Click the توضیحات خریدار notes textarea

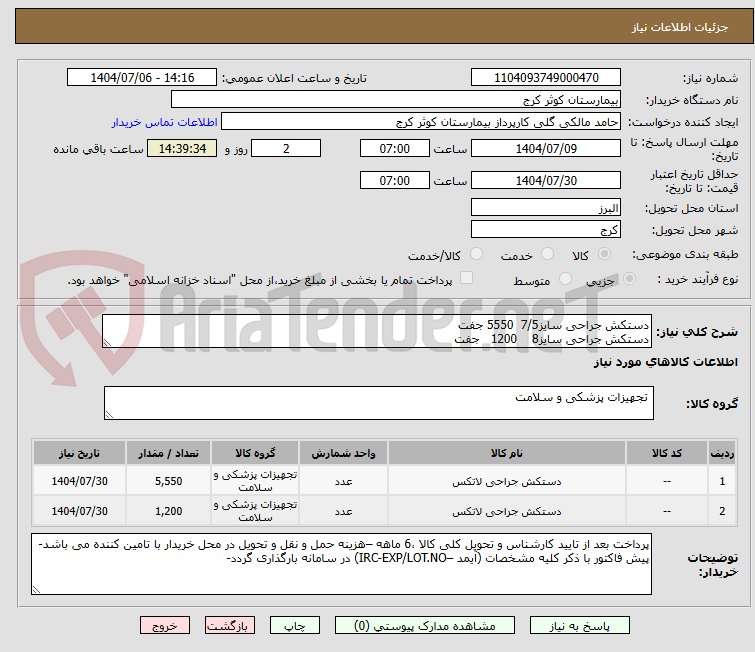pyautogui.click(x=341, y=564)
